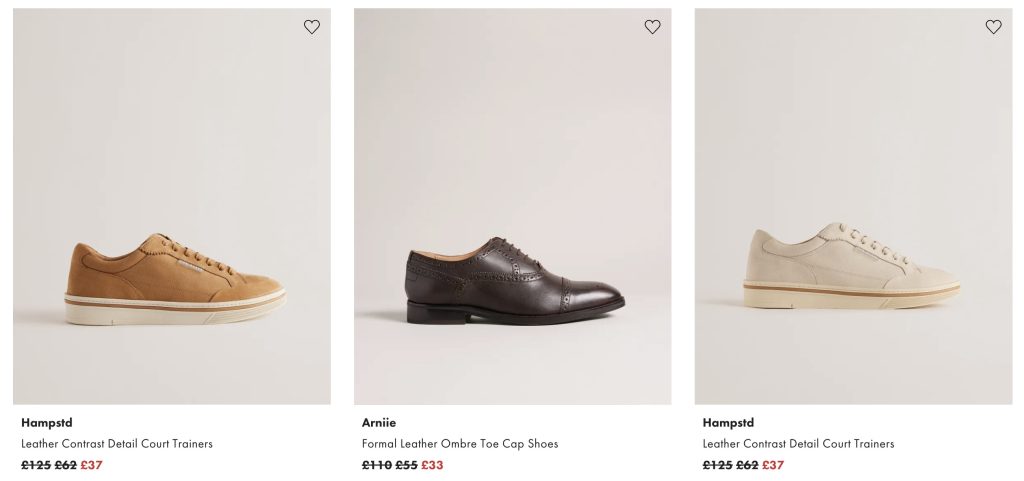Click the wishlist heart on Arniie shoe
The height and width of the screenshot is (481, 1024).
click(x=652, y=27)
